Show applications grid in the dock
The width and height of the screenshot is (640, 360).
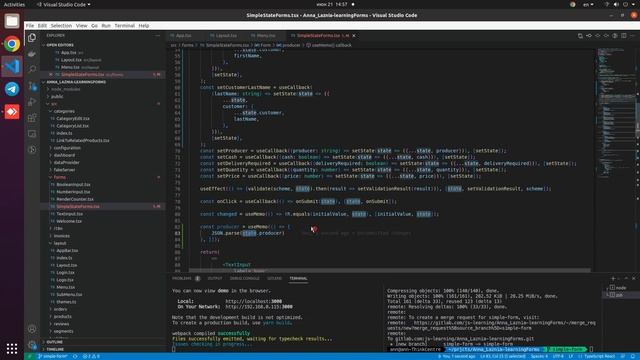12,348
